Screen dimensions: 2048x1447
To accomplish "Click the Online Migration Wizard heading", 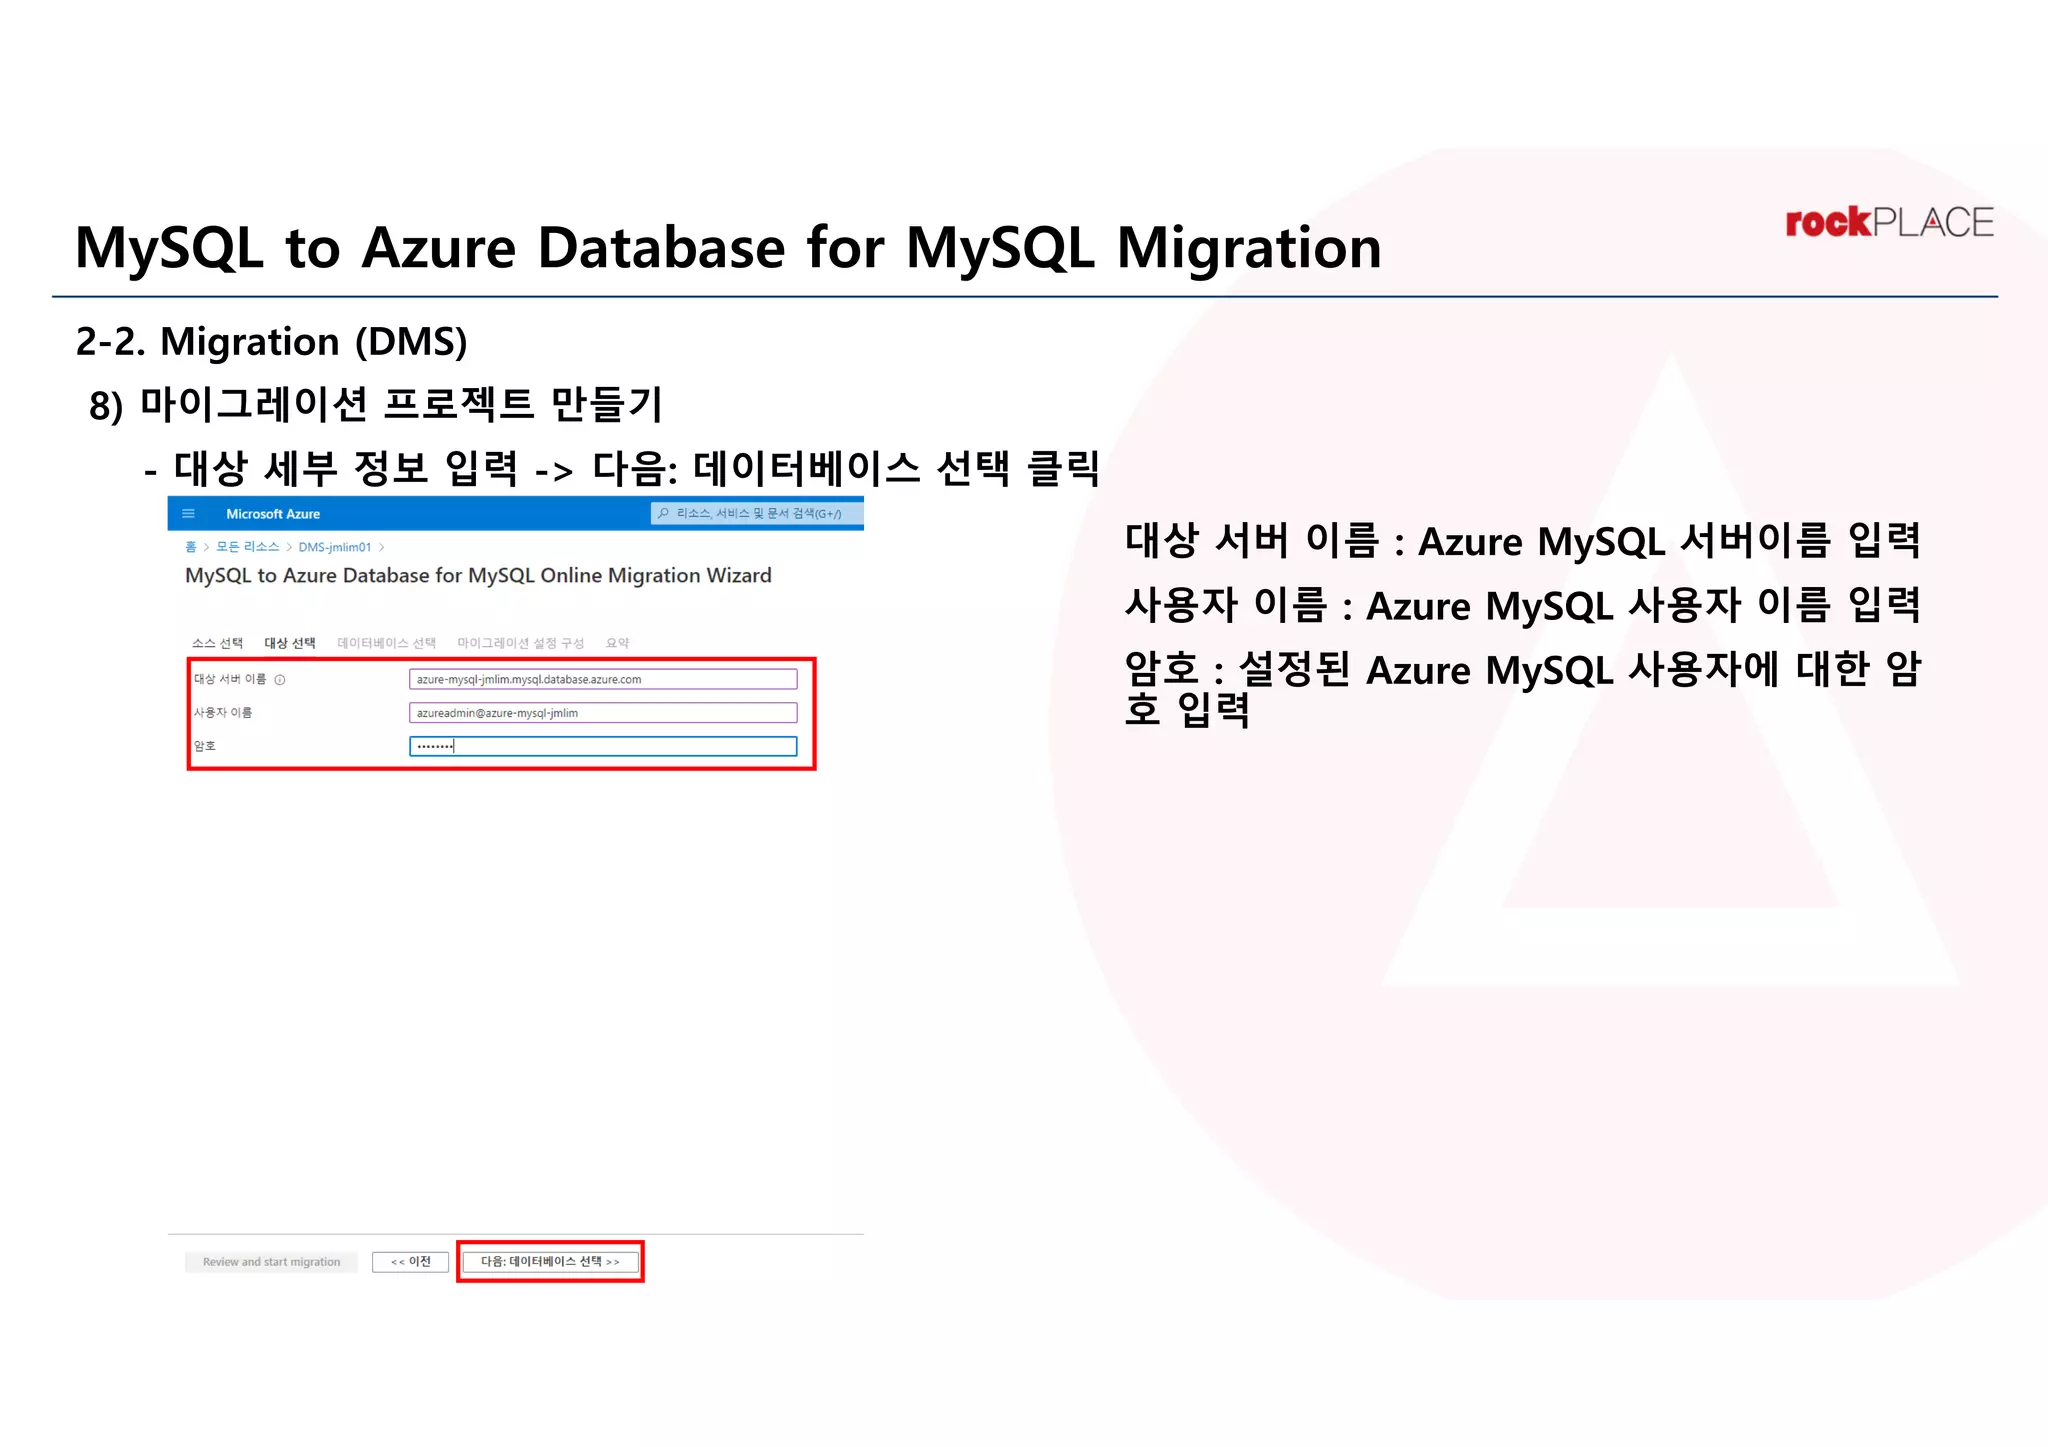I will 478,576.
